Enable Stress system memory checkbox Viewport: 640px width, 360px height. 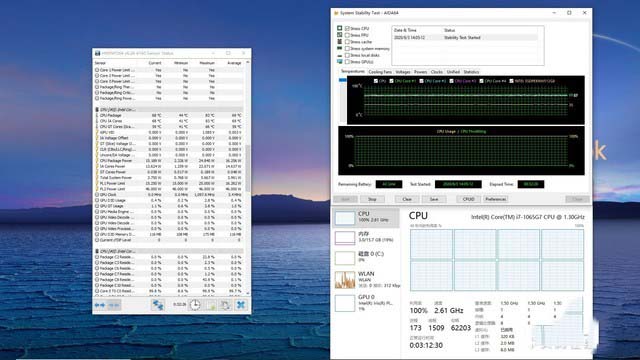pyautogui.click(x=347, y=49)
